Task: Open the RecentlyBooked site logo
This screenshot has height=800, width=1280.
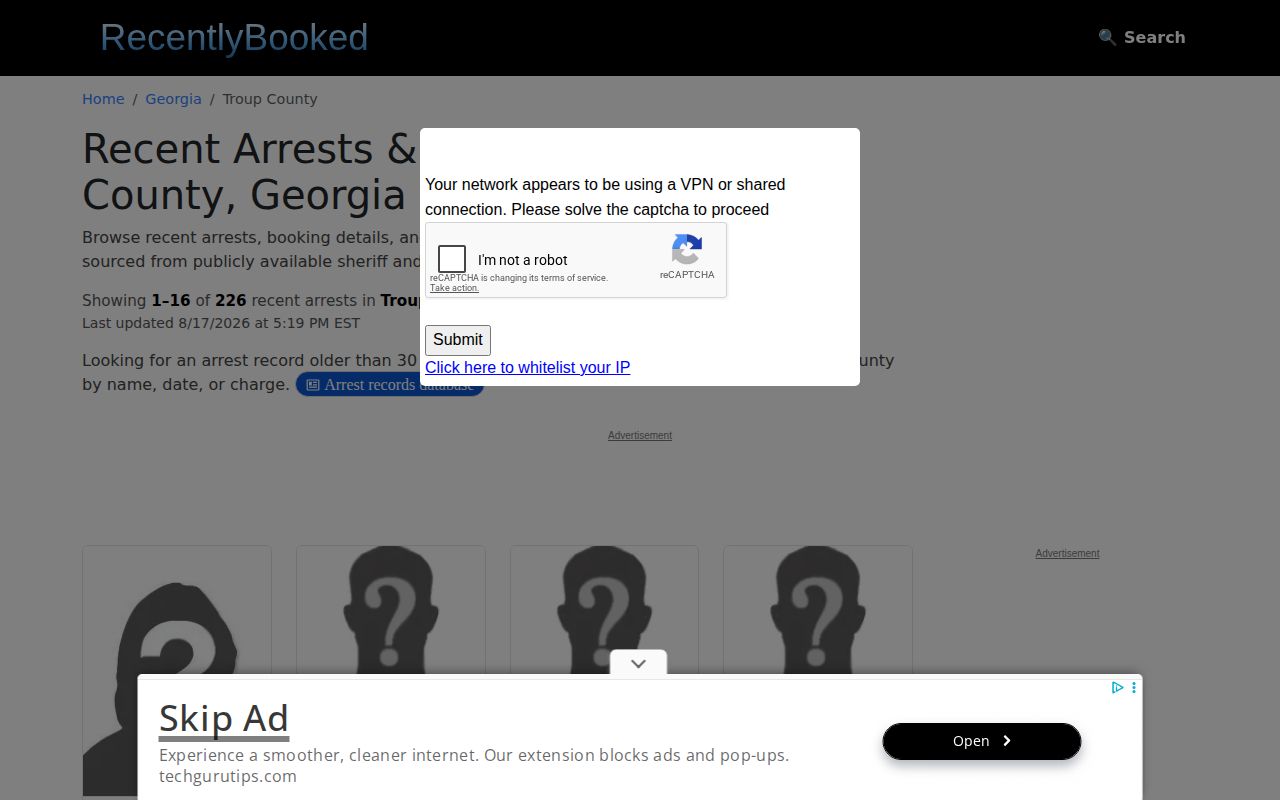Action: point(234,37)
